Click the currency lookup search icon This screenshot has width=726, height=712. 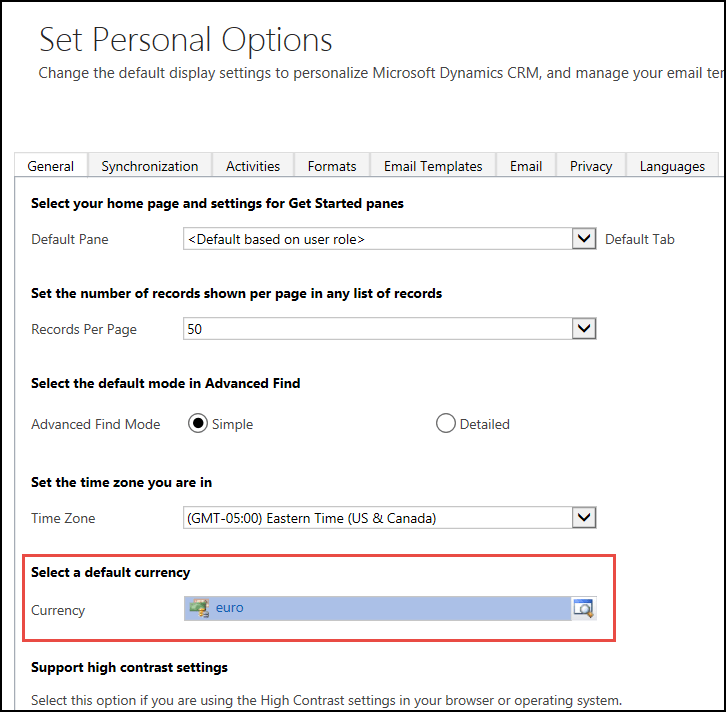(x=583, y=608)
